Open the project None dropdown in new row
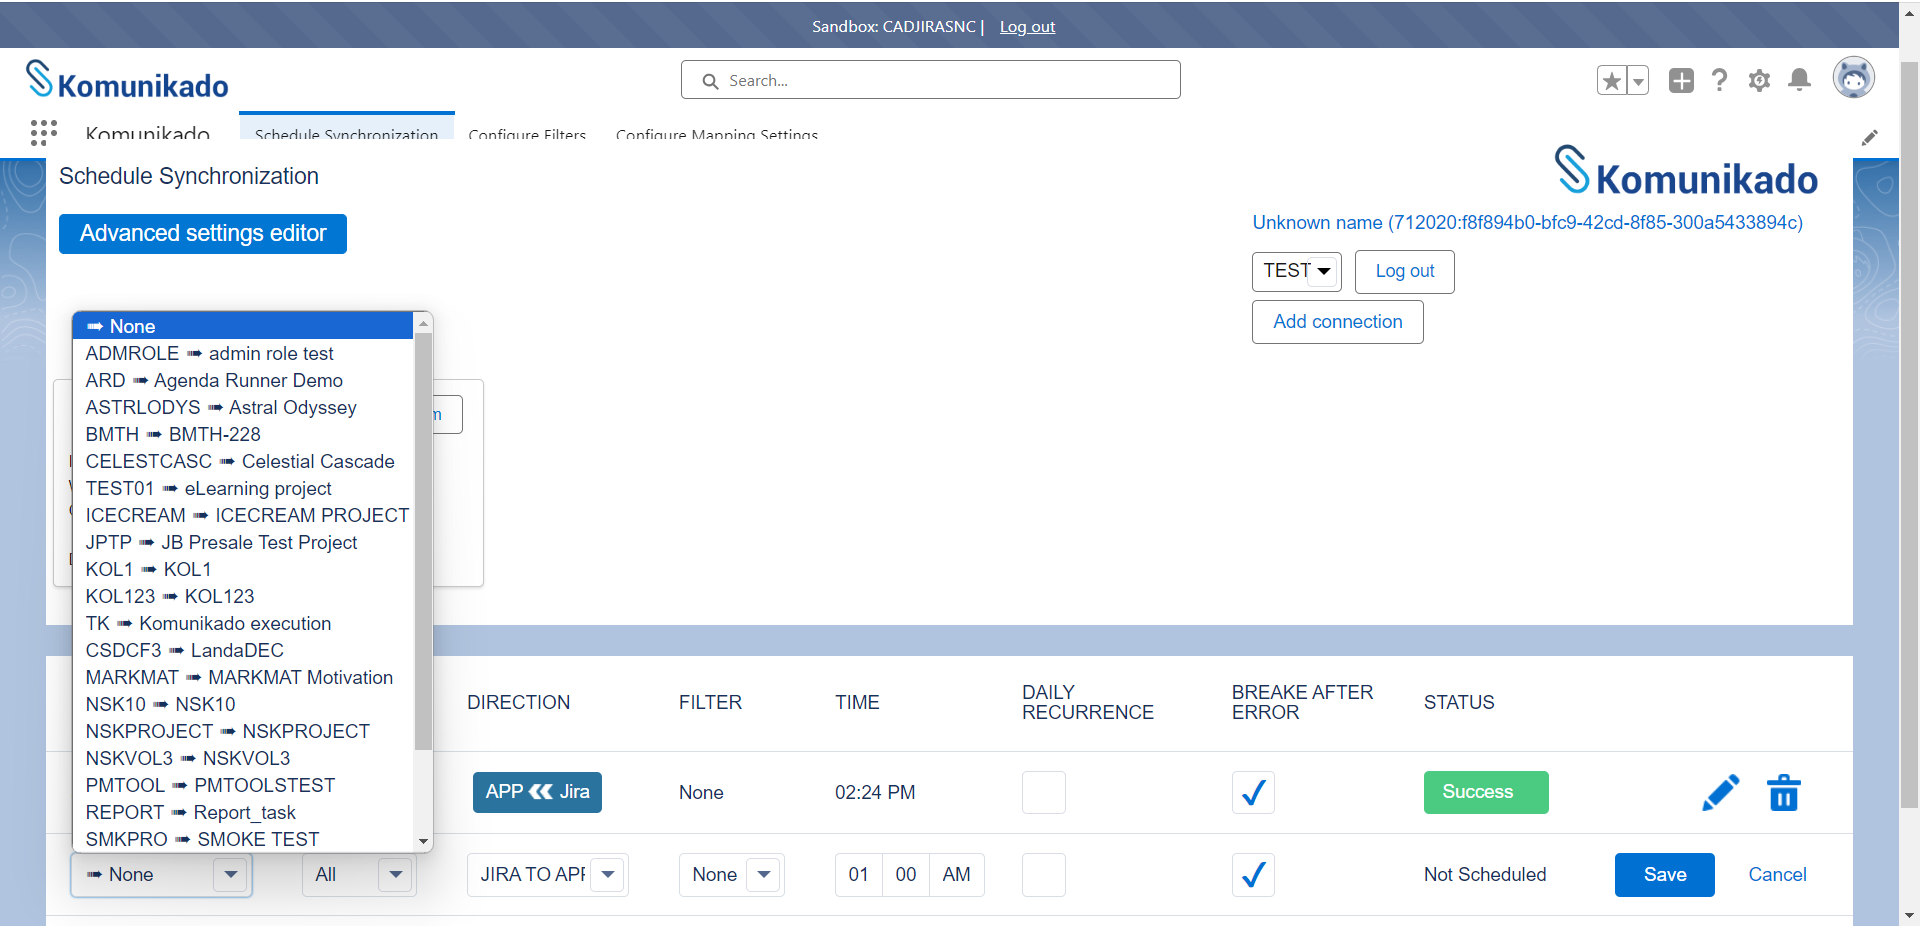The image size is (1920, 926). pyautogui.click(x=161, y=875)
